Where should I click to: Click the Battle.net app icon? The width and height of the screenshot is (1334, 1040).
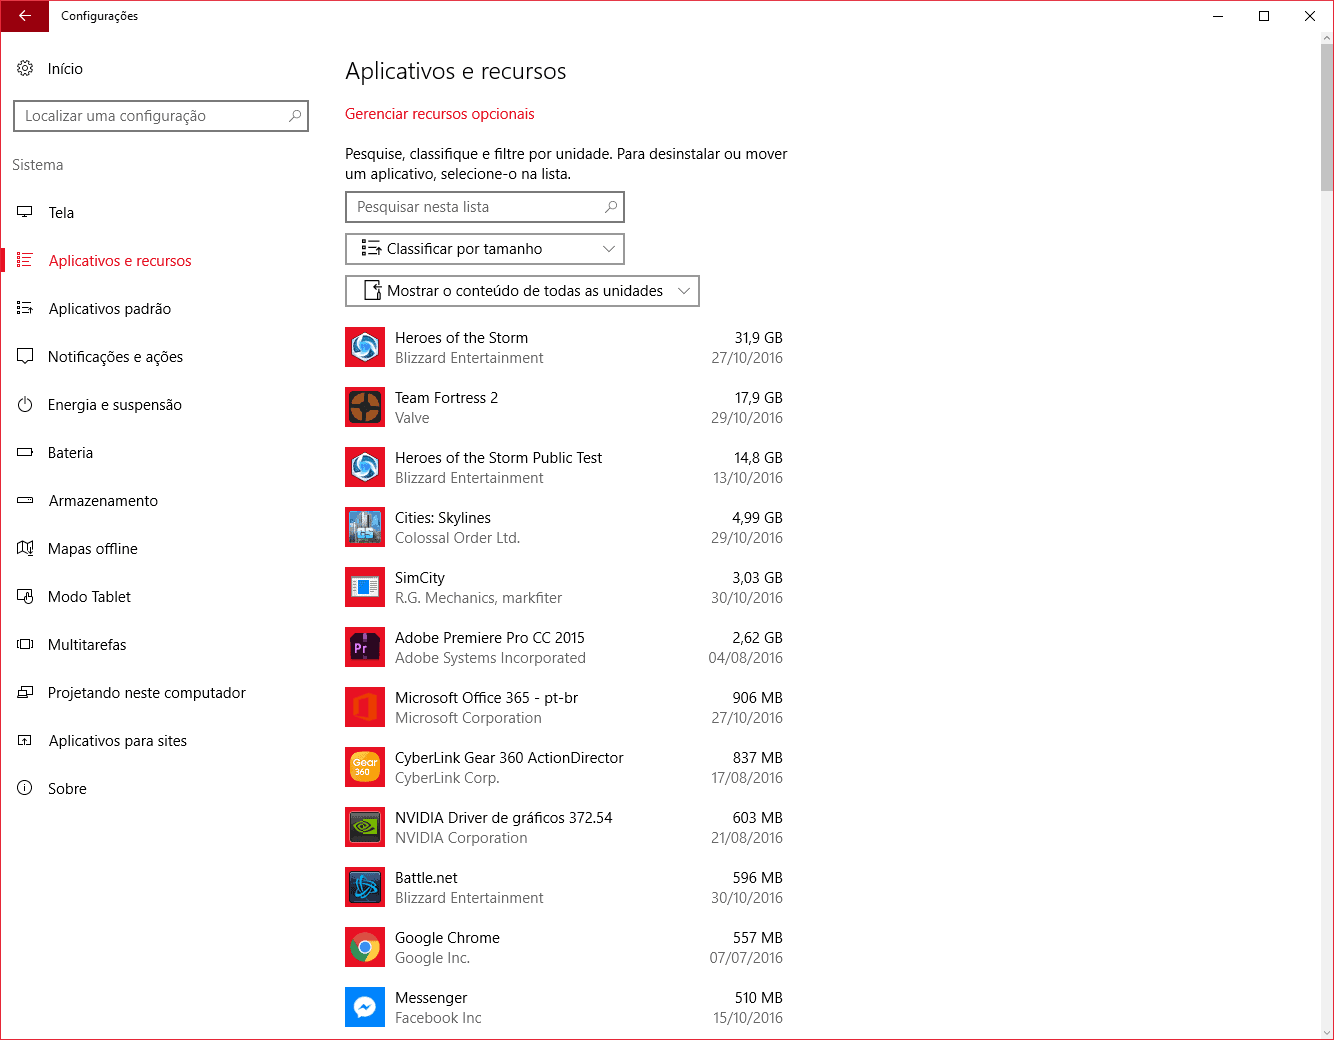[x=365, y=887]
